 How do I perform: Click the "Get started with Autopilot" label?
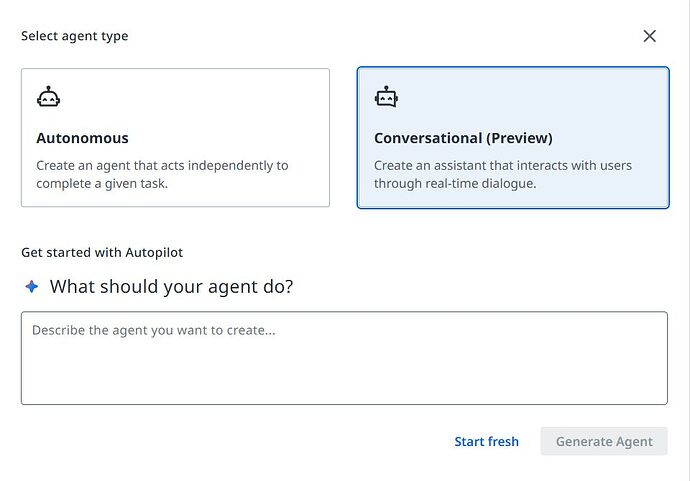(x=102, y=253)
